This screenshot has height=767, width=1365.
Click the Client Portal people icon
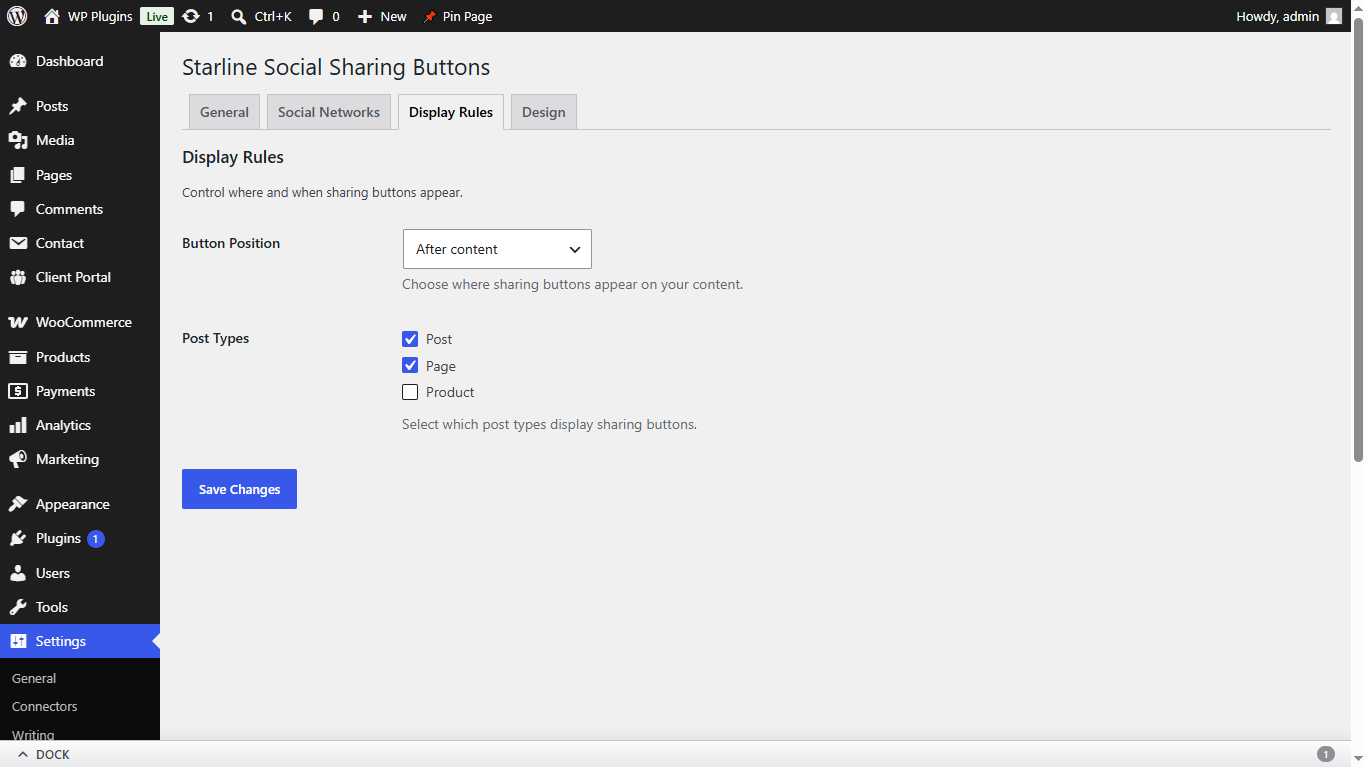coord(18,277)
